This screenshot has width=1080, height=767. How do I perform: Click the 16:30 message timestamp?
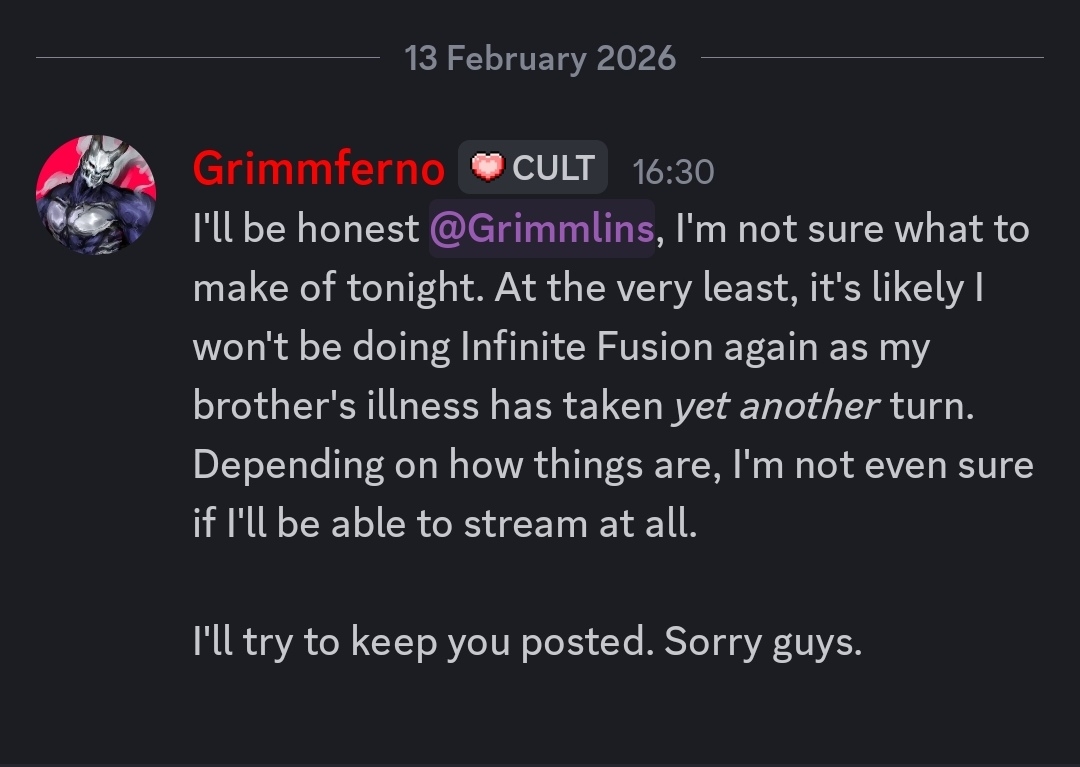(x=673, y=172)
